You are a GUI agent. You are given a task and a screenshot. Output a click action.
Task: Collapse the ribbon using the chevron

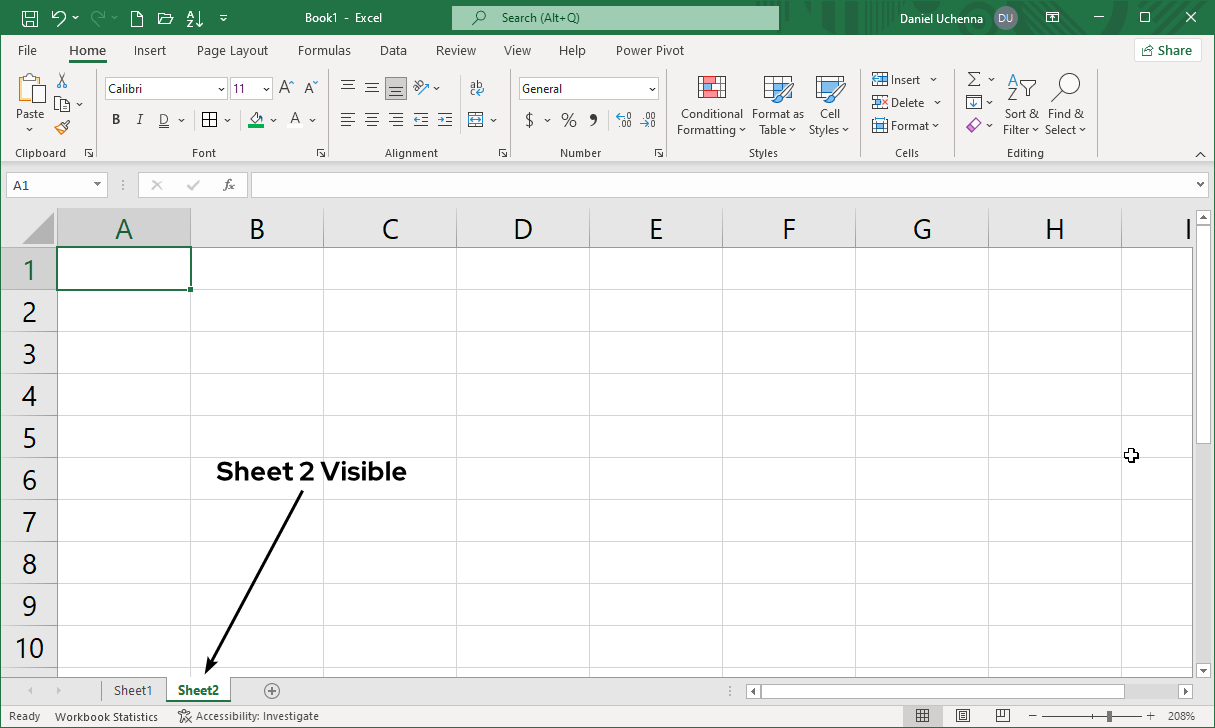coord(1201,154)
